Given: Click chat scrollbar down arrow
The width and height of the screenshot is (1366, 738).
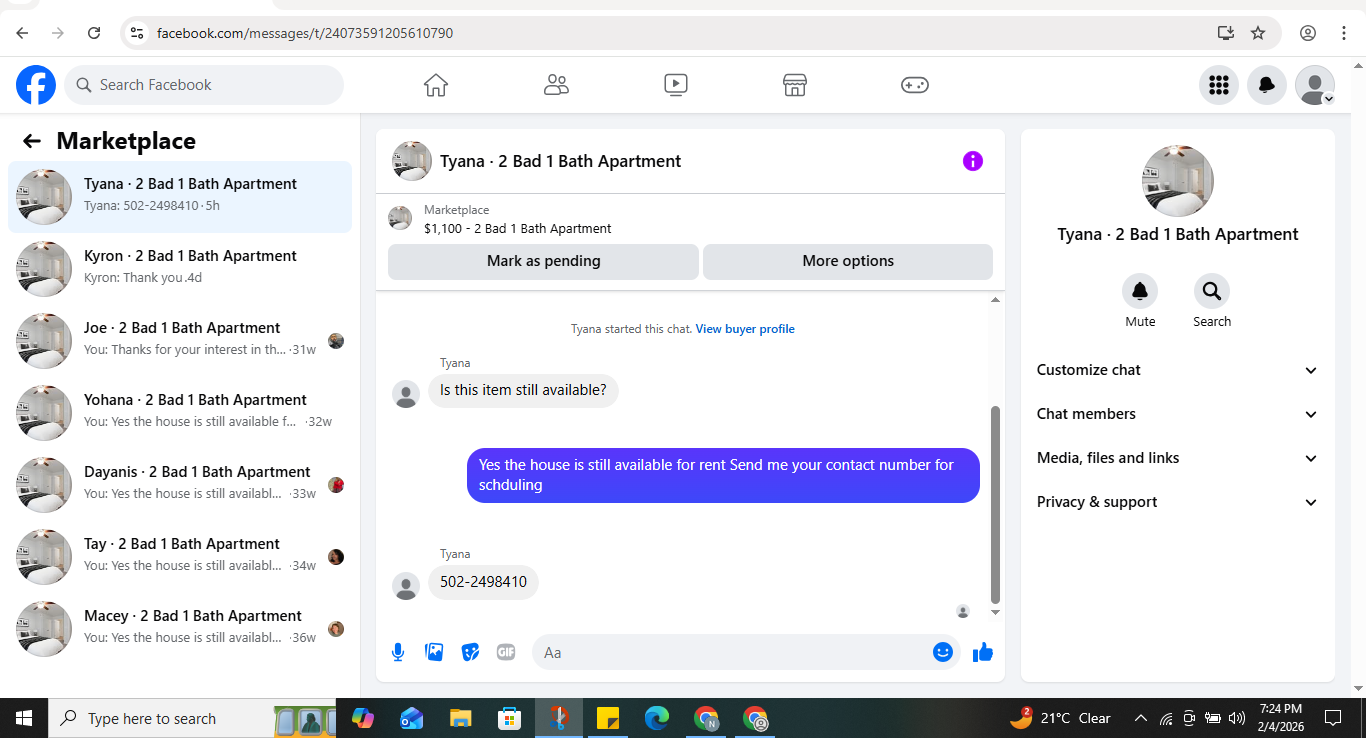Looking at the screenshot, I should point(995,612).
